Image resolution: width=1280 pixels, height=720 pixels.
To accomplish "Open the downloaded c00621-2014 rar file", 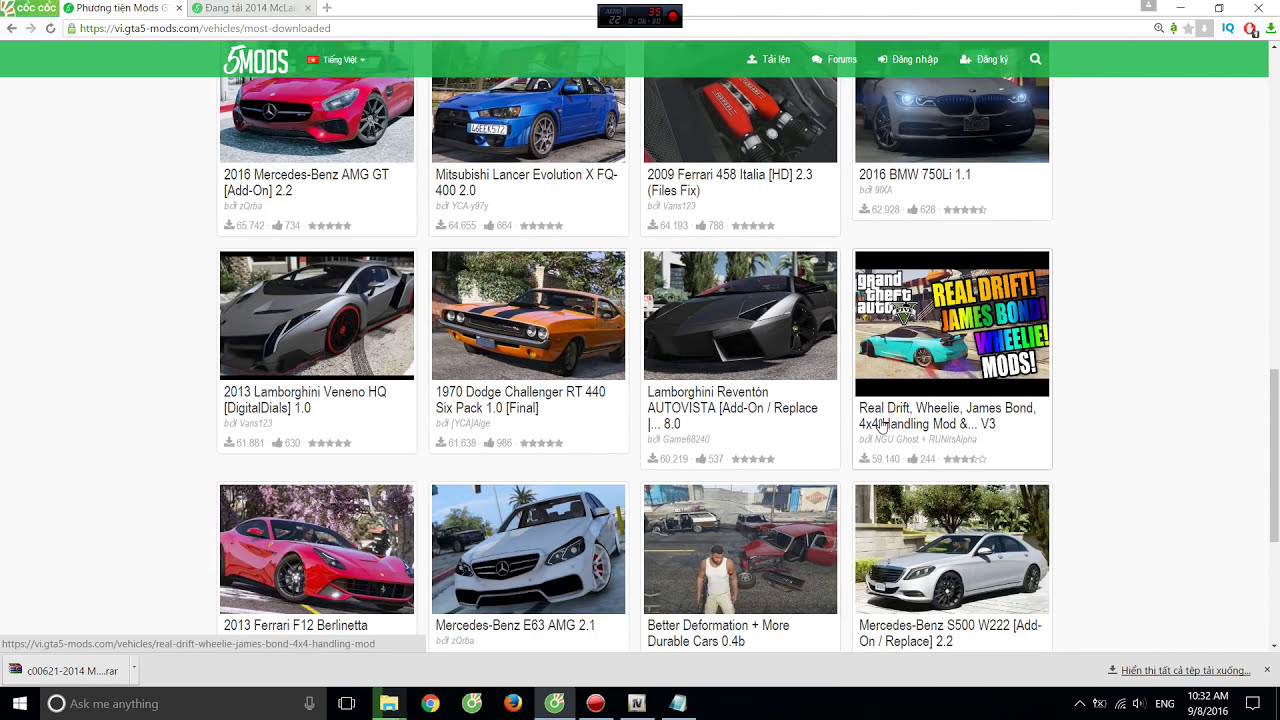I will point(65,670).
